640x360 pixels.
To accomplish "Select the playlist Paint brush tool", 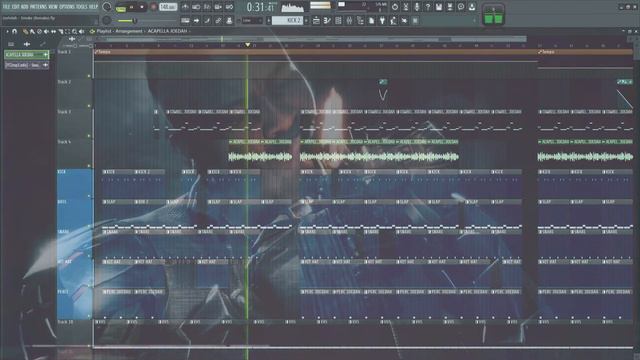I will [x=32, y=31].
